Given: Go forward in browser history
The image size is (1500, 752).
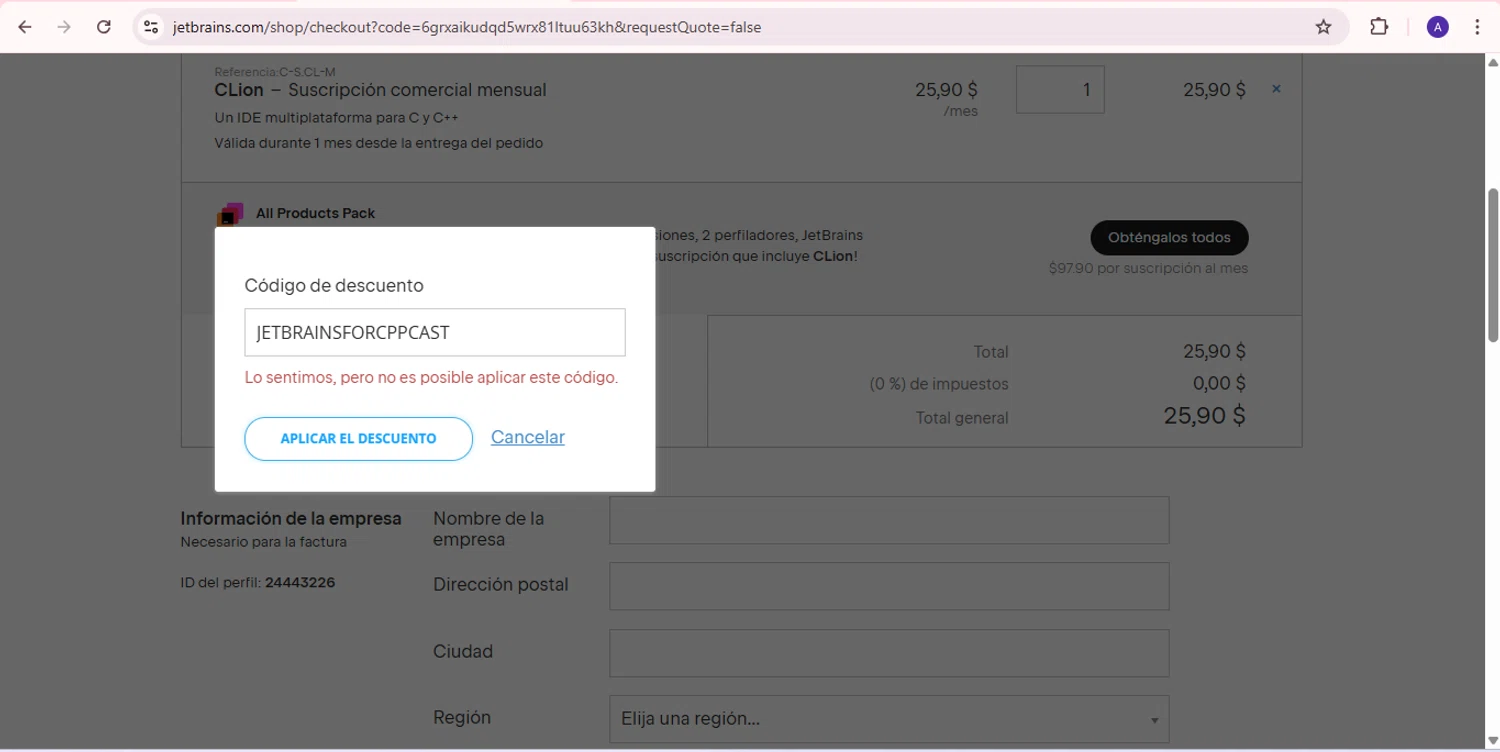Looking at the screenshot, I should click(x=64, y=27).
